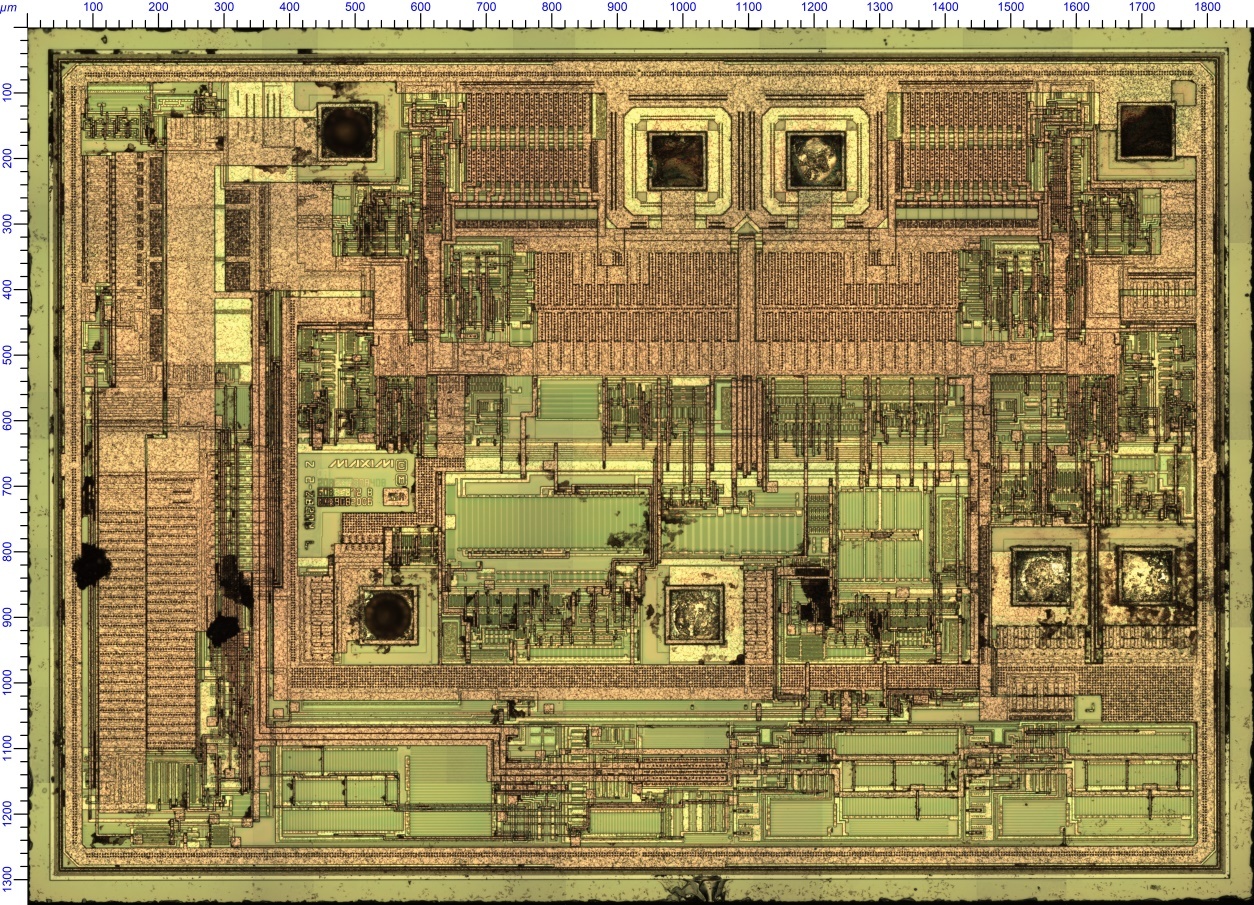The image size is (1254, 905).
Task: Select the ruler label 1700
Action: [1143, 7]
